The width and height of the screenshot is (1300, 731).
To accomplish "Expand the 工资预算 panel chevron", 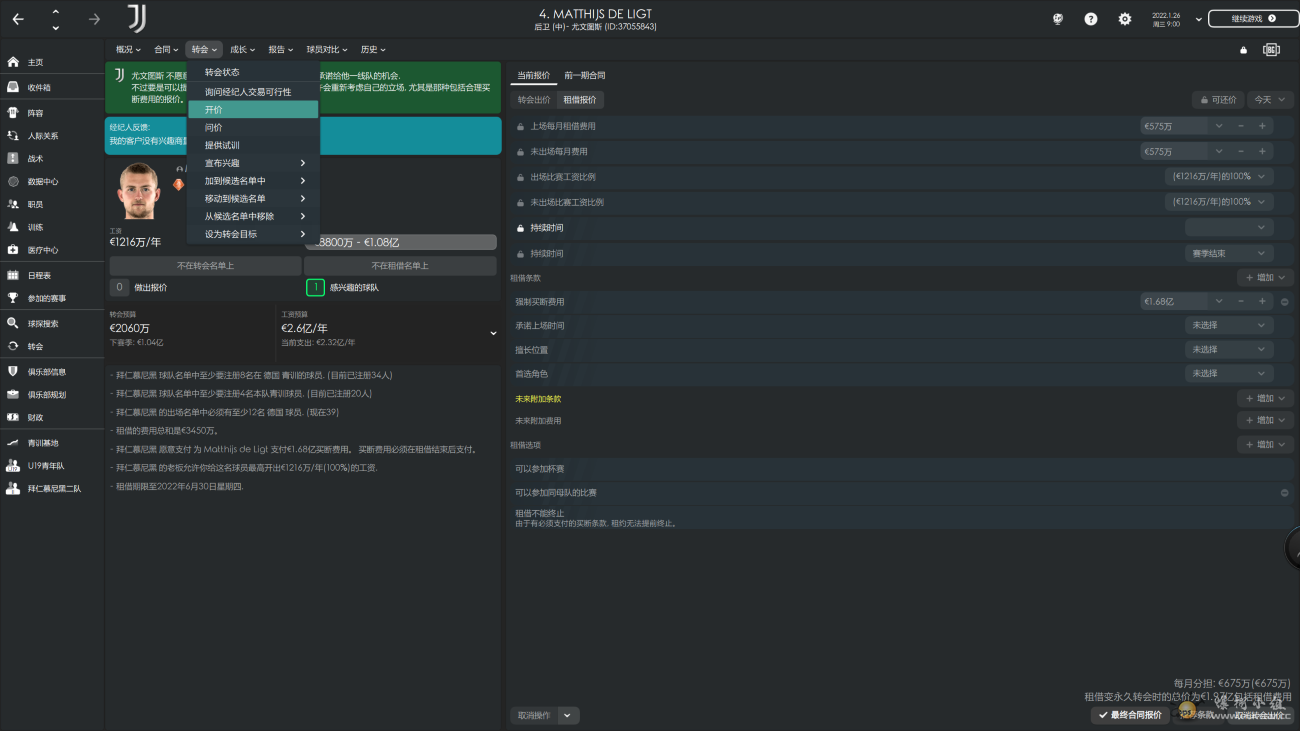I will (x=493, y=333).
